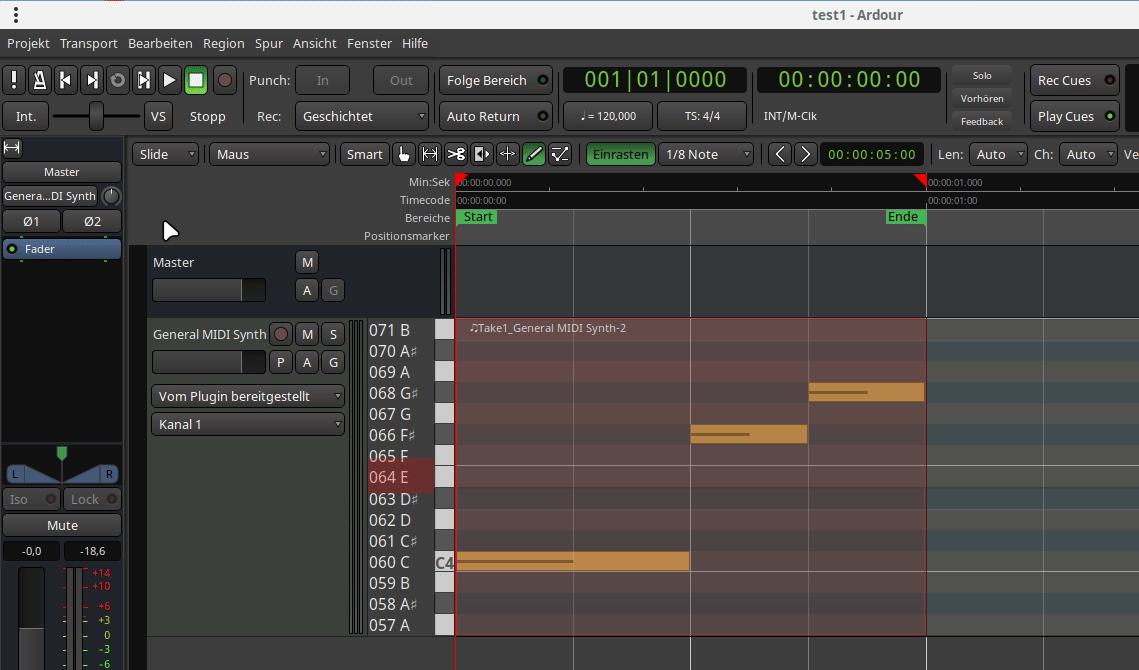Toggle Auto Return option

tap(496, 116)
